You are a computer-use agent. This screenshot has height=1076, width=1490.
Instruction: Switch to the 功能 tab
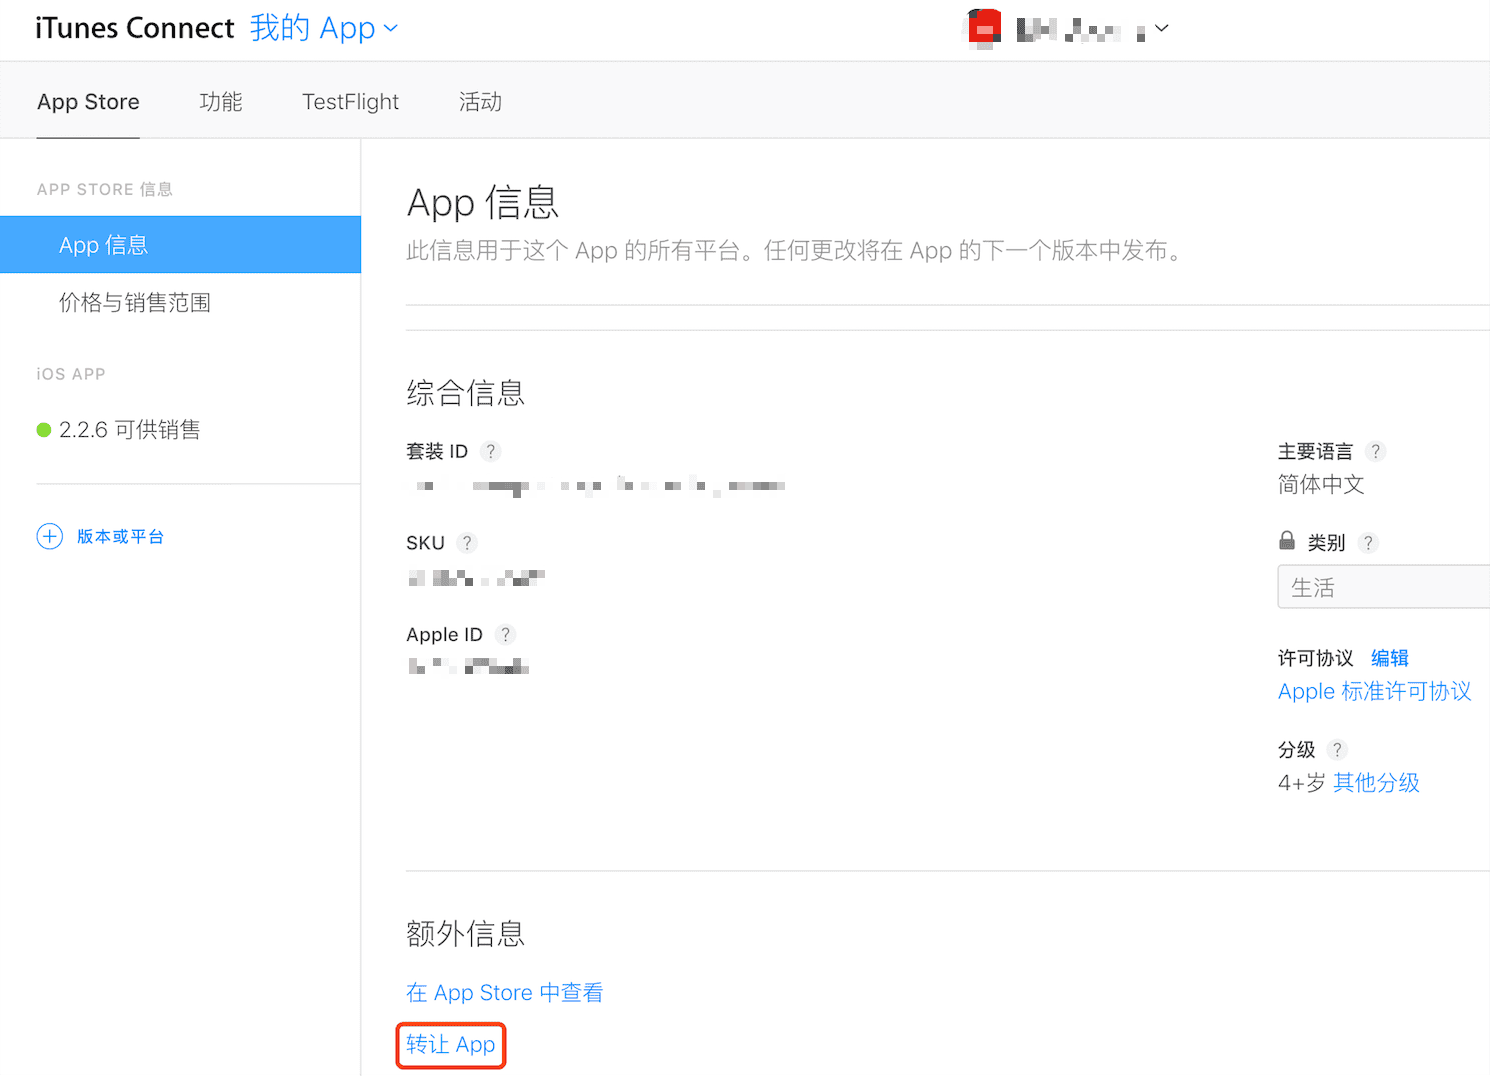(x=221, y=102)
